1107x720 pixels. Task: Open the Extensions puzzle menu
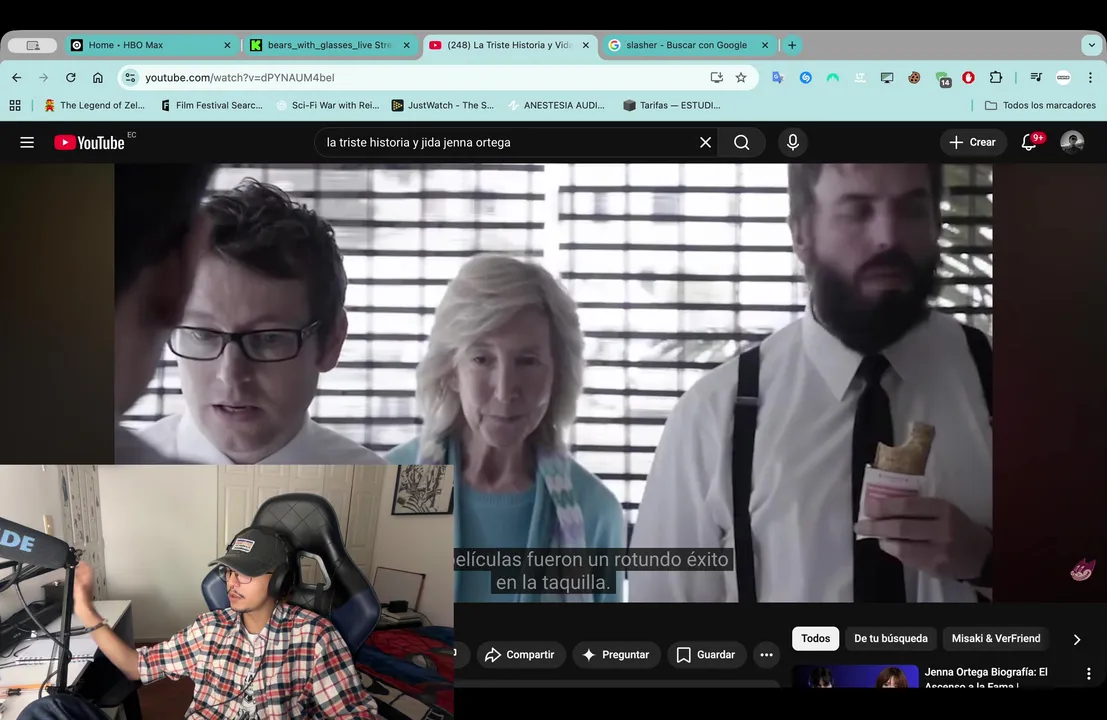point(995,78)
